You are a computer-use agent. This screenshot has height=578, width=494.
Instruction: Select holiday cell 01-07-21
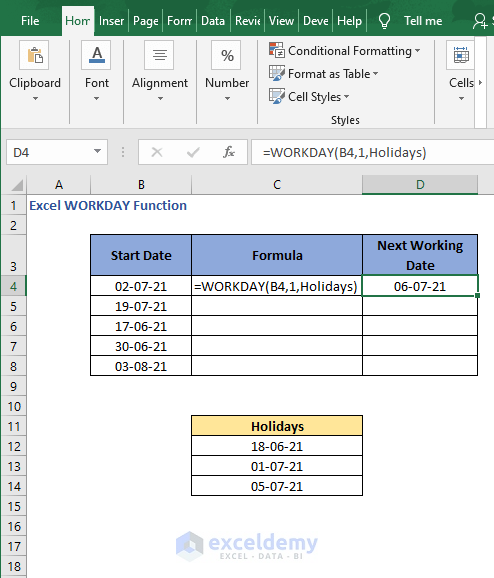277,466
